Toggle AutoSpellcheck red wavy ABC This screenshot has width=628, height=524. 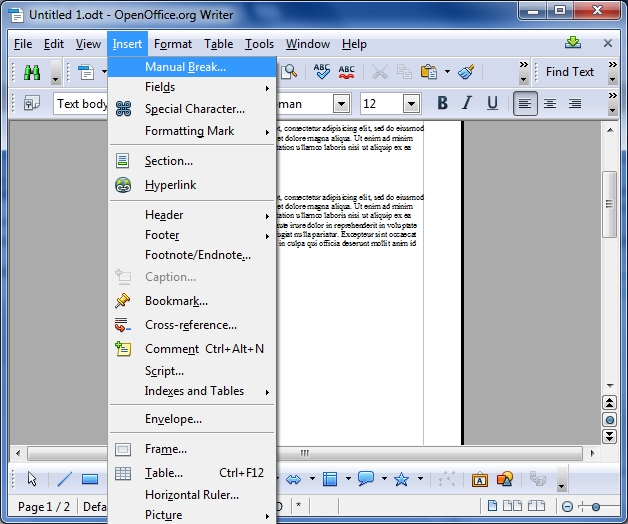click(x=346, y=72)
